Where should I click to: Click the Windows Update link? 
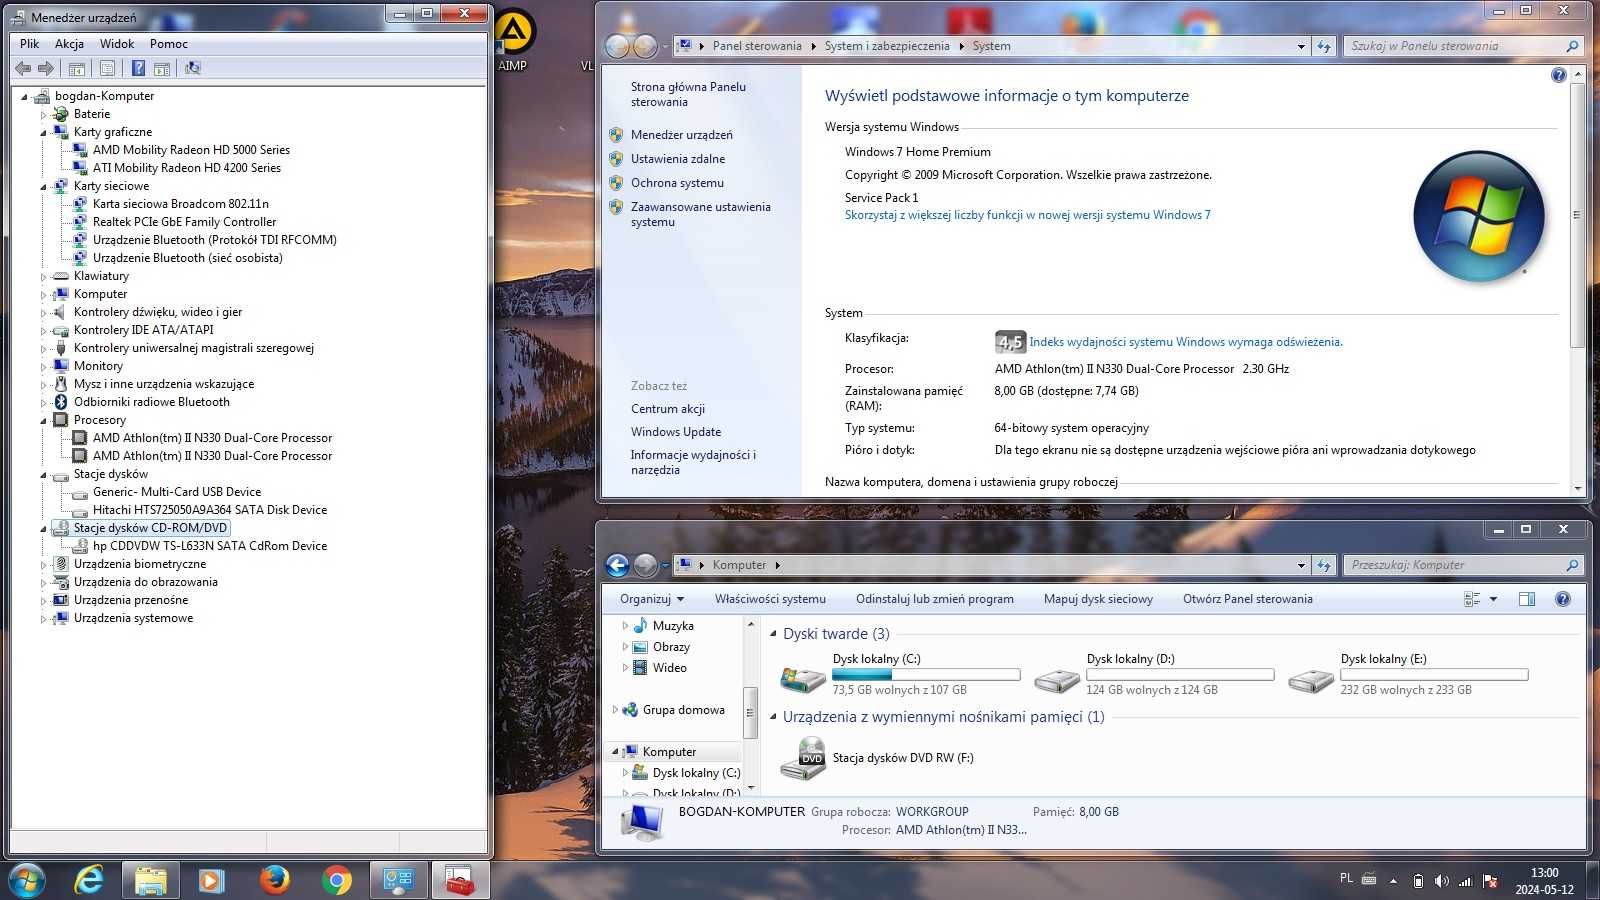pyautogui.click(x=676, y=432)
